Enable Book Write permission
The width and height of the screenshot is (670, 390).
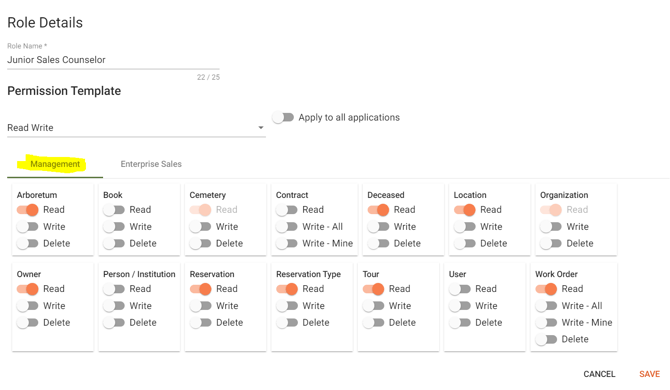114,226
